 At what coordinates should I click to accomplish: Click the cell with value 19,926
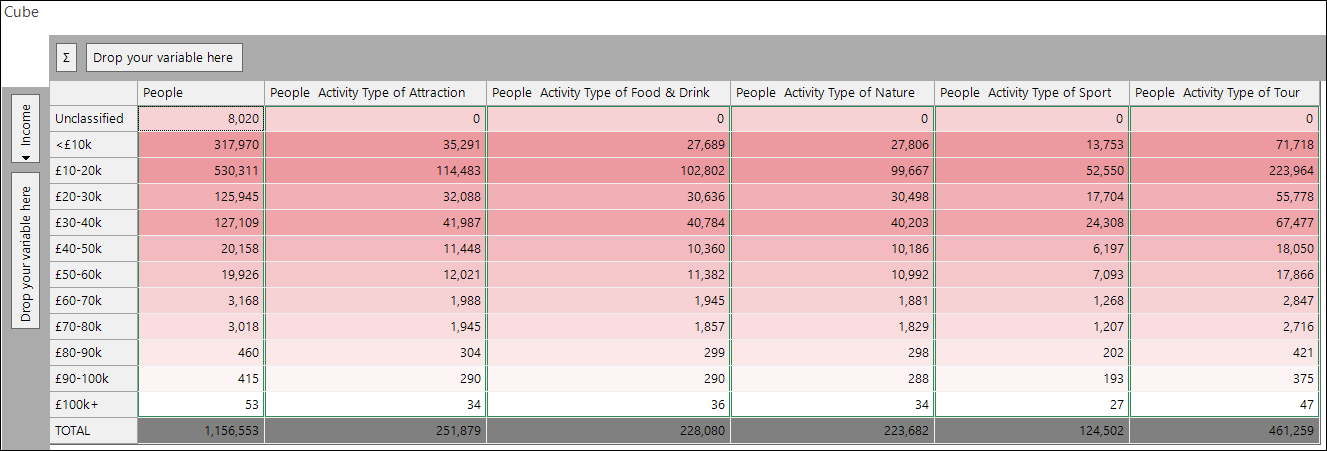[201, 274]
